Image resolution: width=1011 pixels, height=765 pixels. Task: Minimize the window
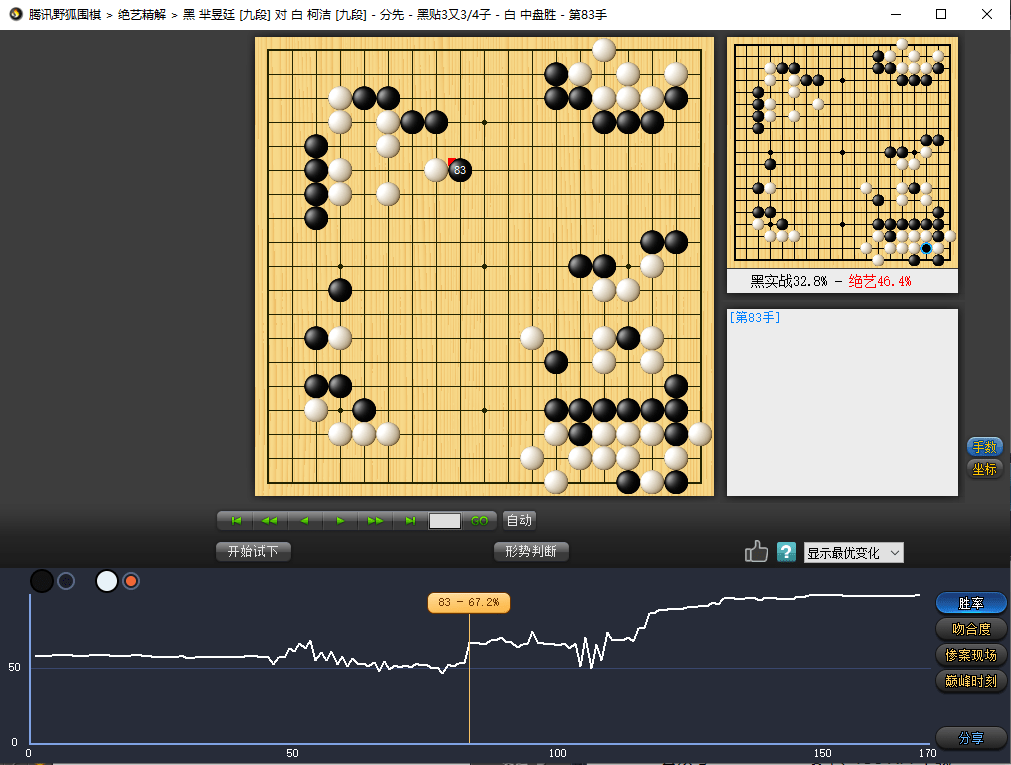(896, 14)
